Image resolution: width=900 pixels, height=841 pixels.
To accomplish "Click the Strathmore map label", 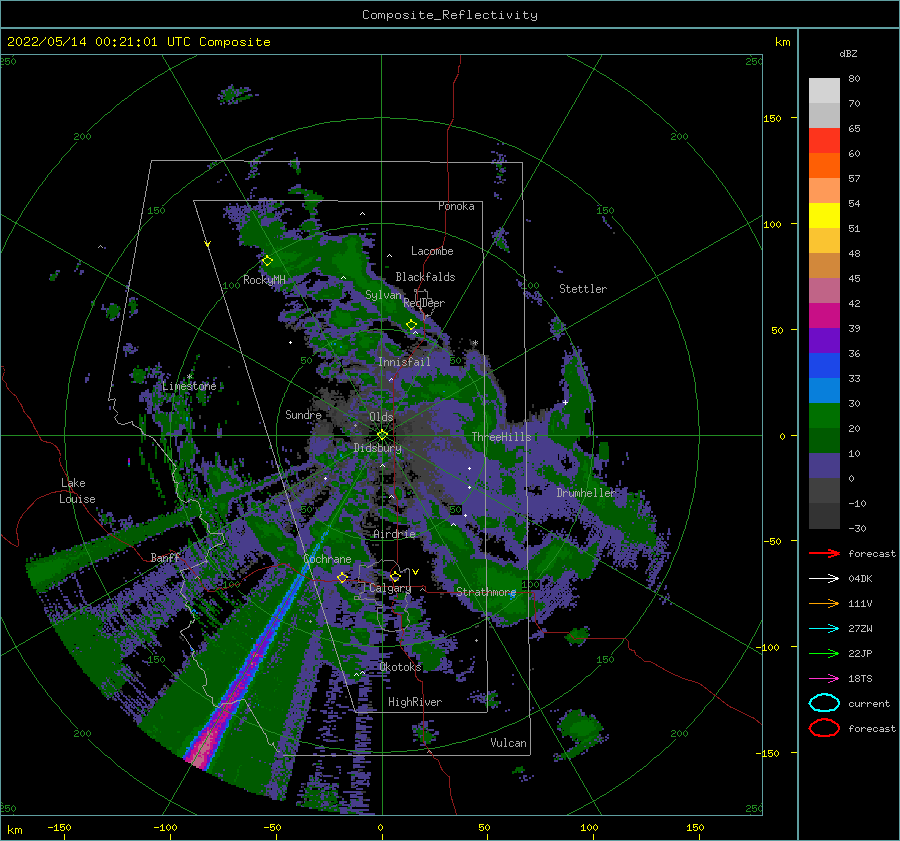I will 486,591.
